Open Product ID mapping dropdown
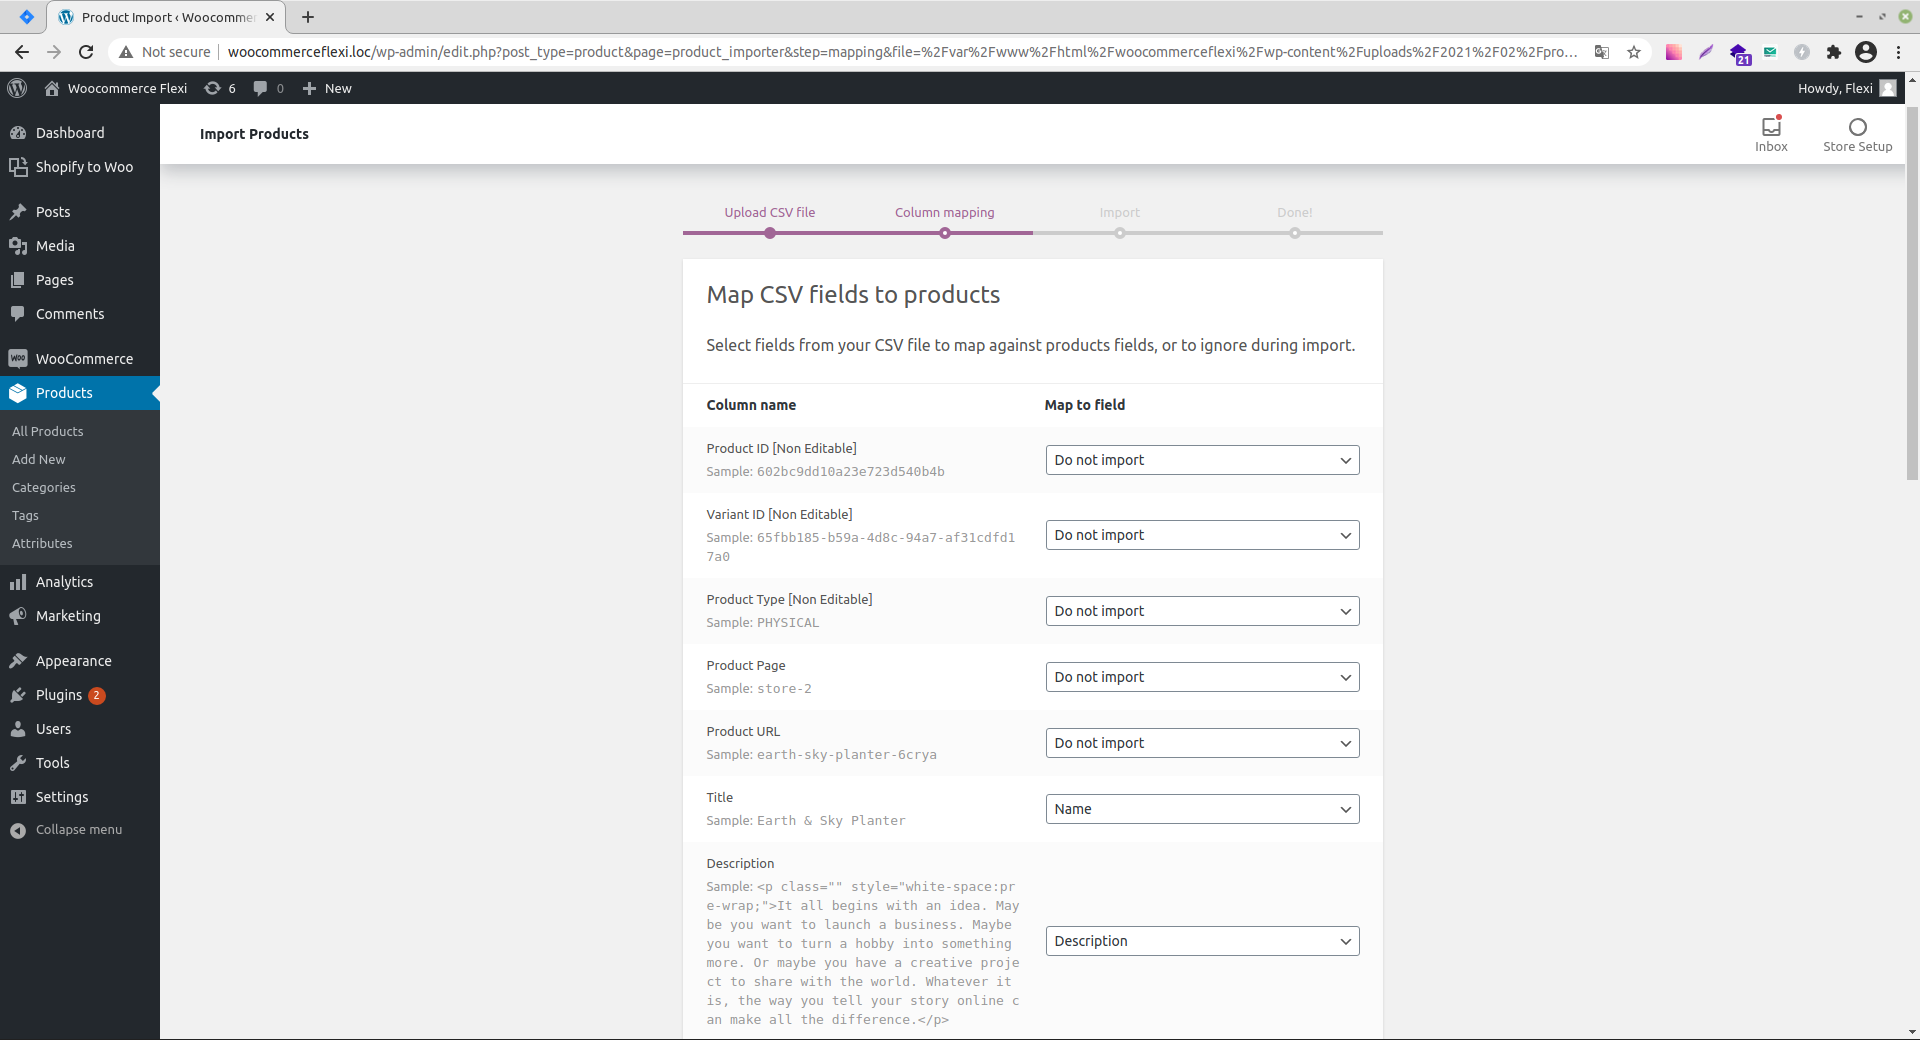Viewport: 1920px width, 1040px height. click(x=1202, y=460)
